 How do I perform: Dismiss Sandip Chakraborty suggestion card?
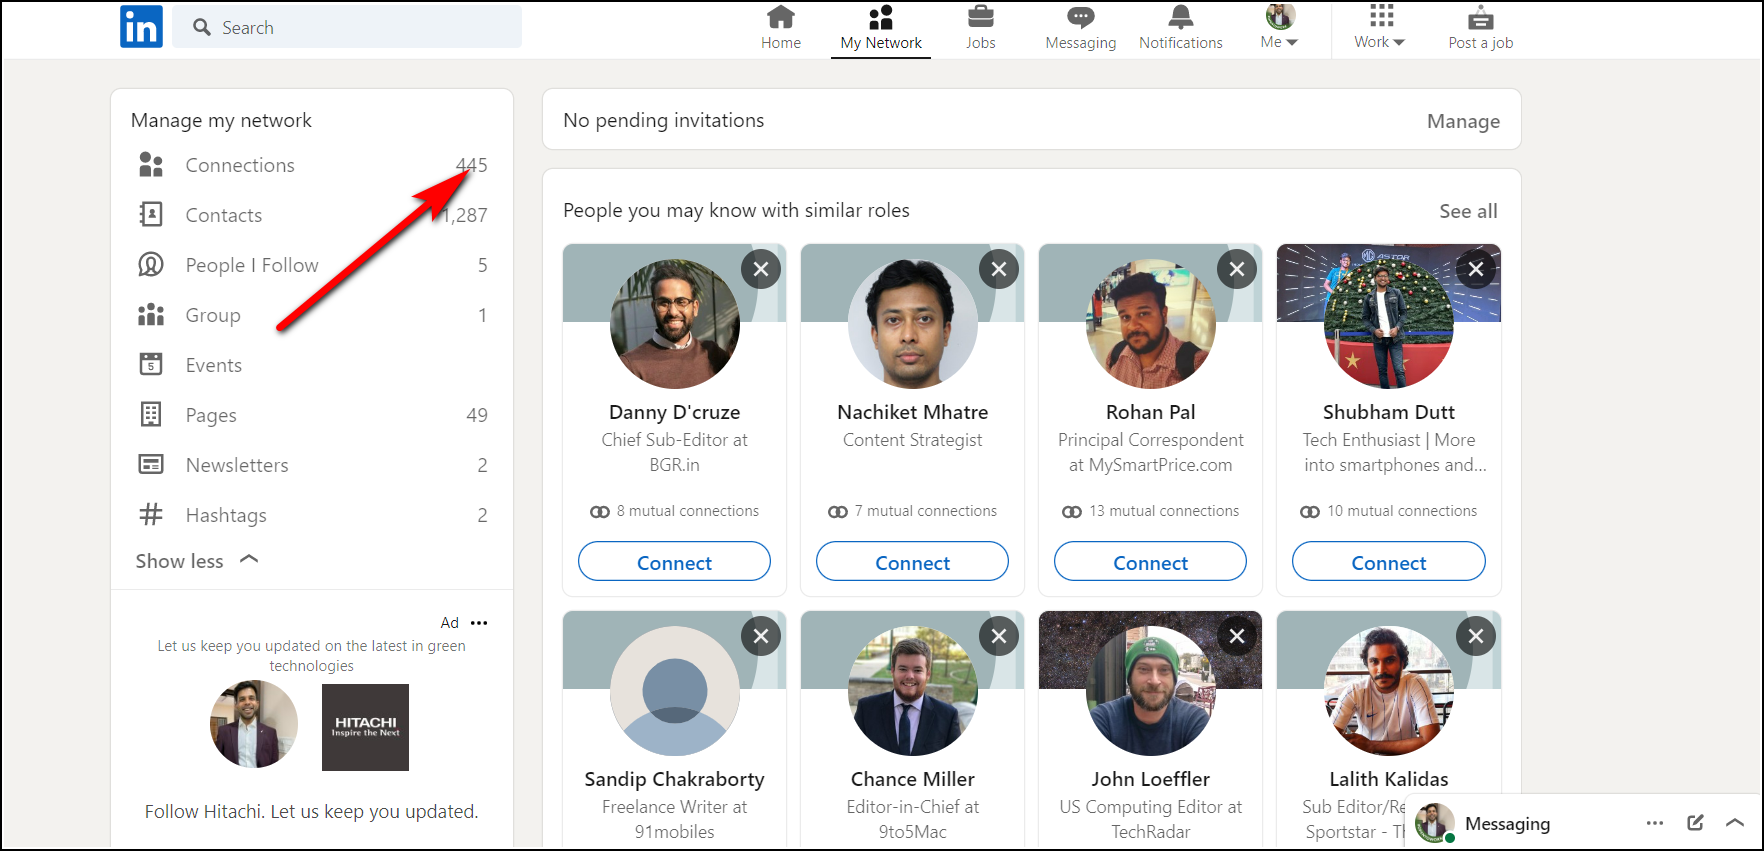pos(761,636)
